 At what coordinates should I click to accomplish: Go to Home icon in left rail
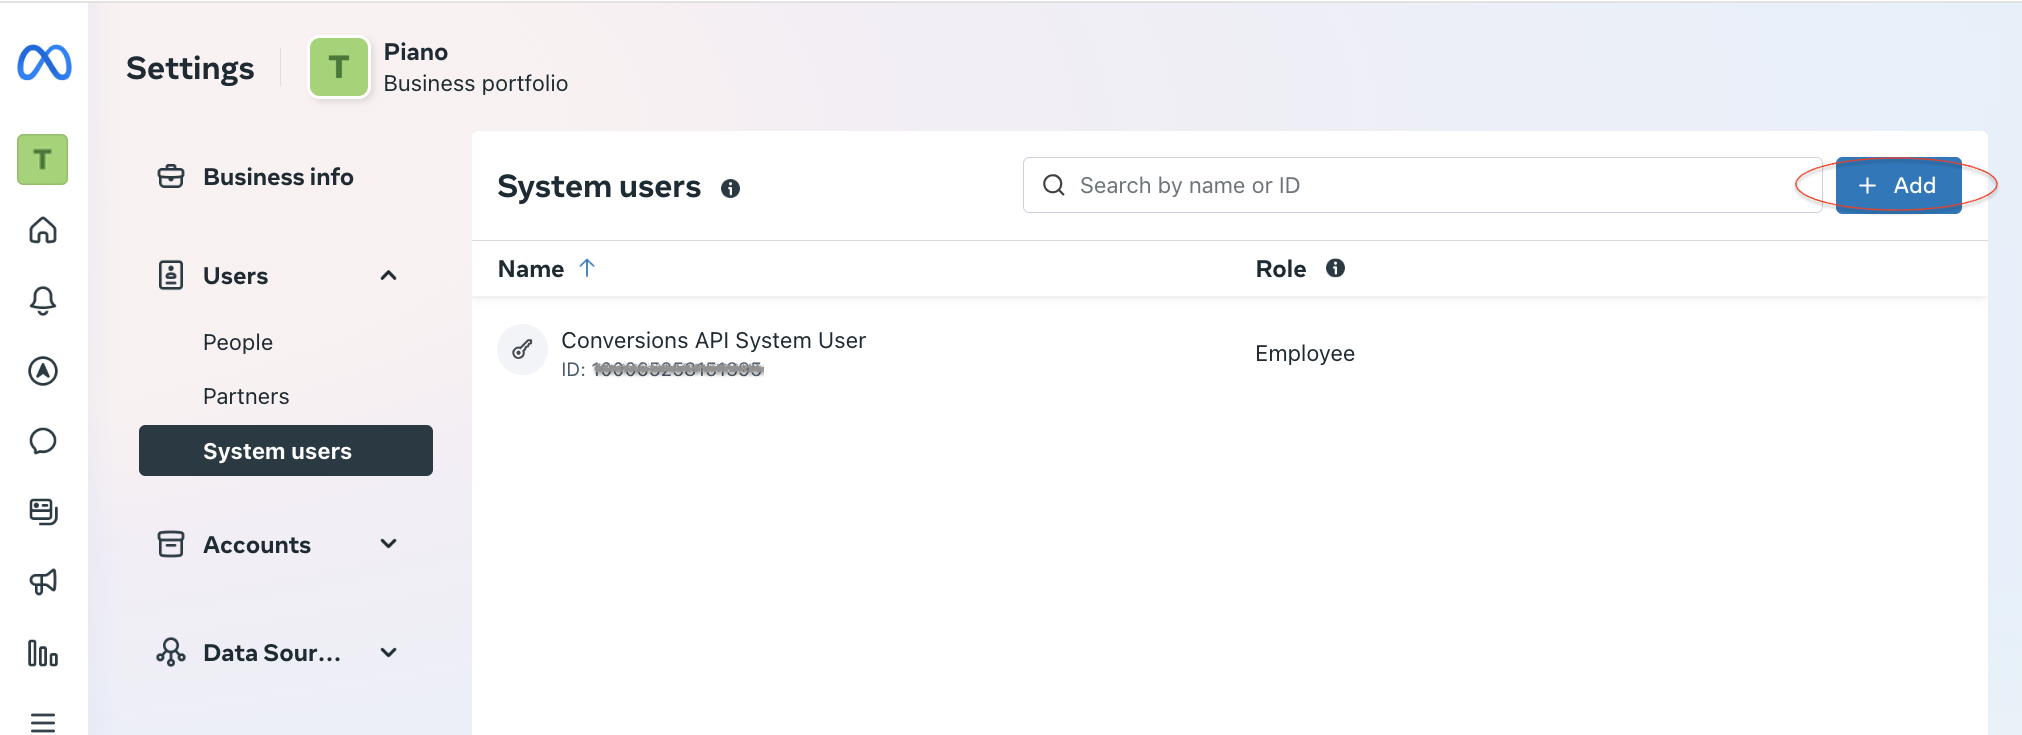43,231
